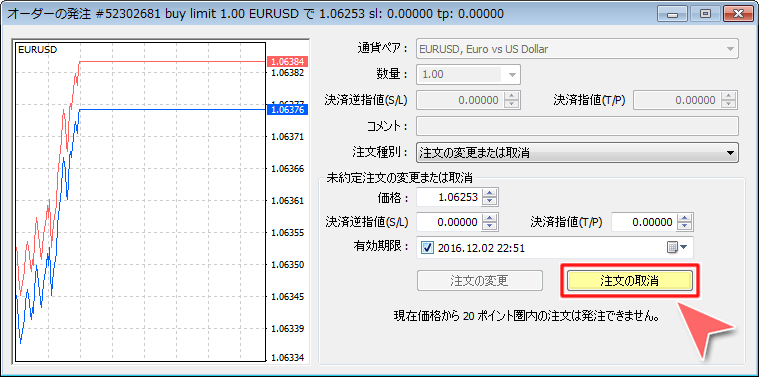Image resolution: width=759 pixels, height=377 pixels.
Task: Click the 未約定注文の変更または取消 group label
Action: pyautogui.click(x=400, y=177)
